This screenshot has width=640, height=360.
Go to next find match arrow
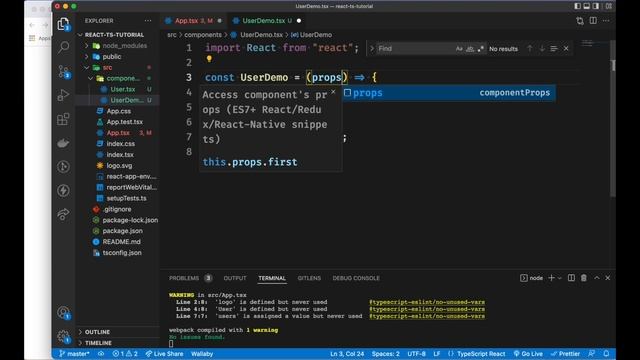(x=542, y=49)
